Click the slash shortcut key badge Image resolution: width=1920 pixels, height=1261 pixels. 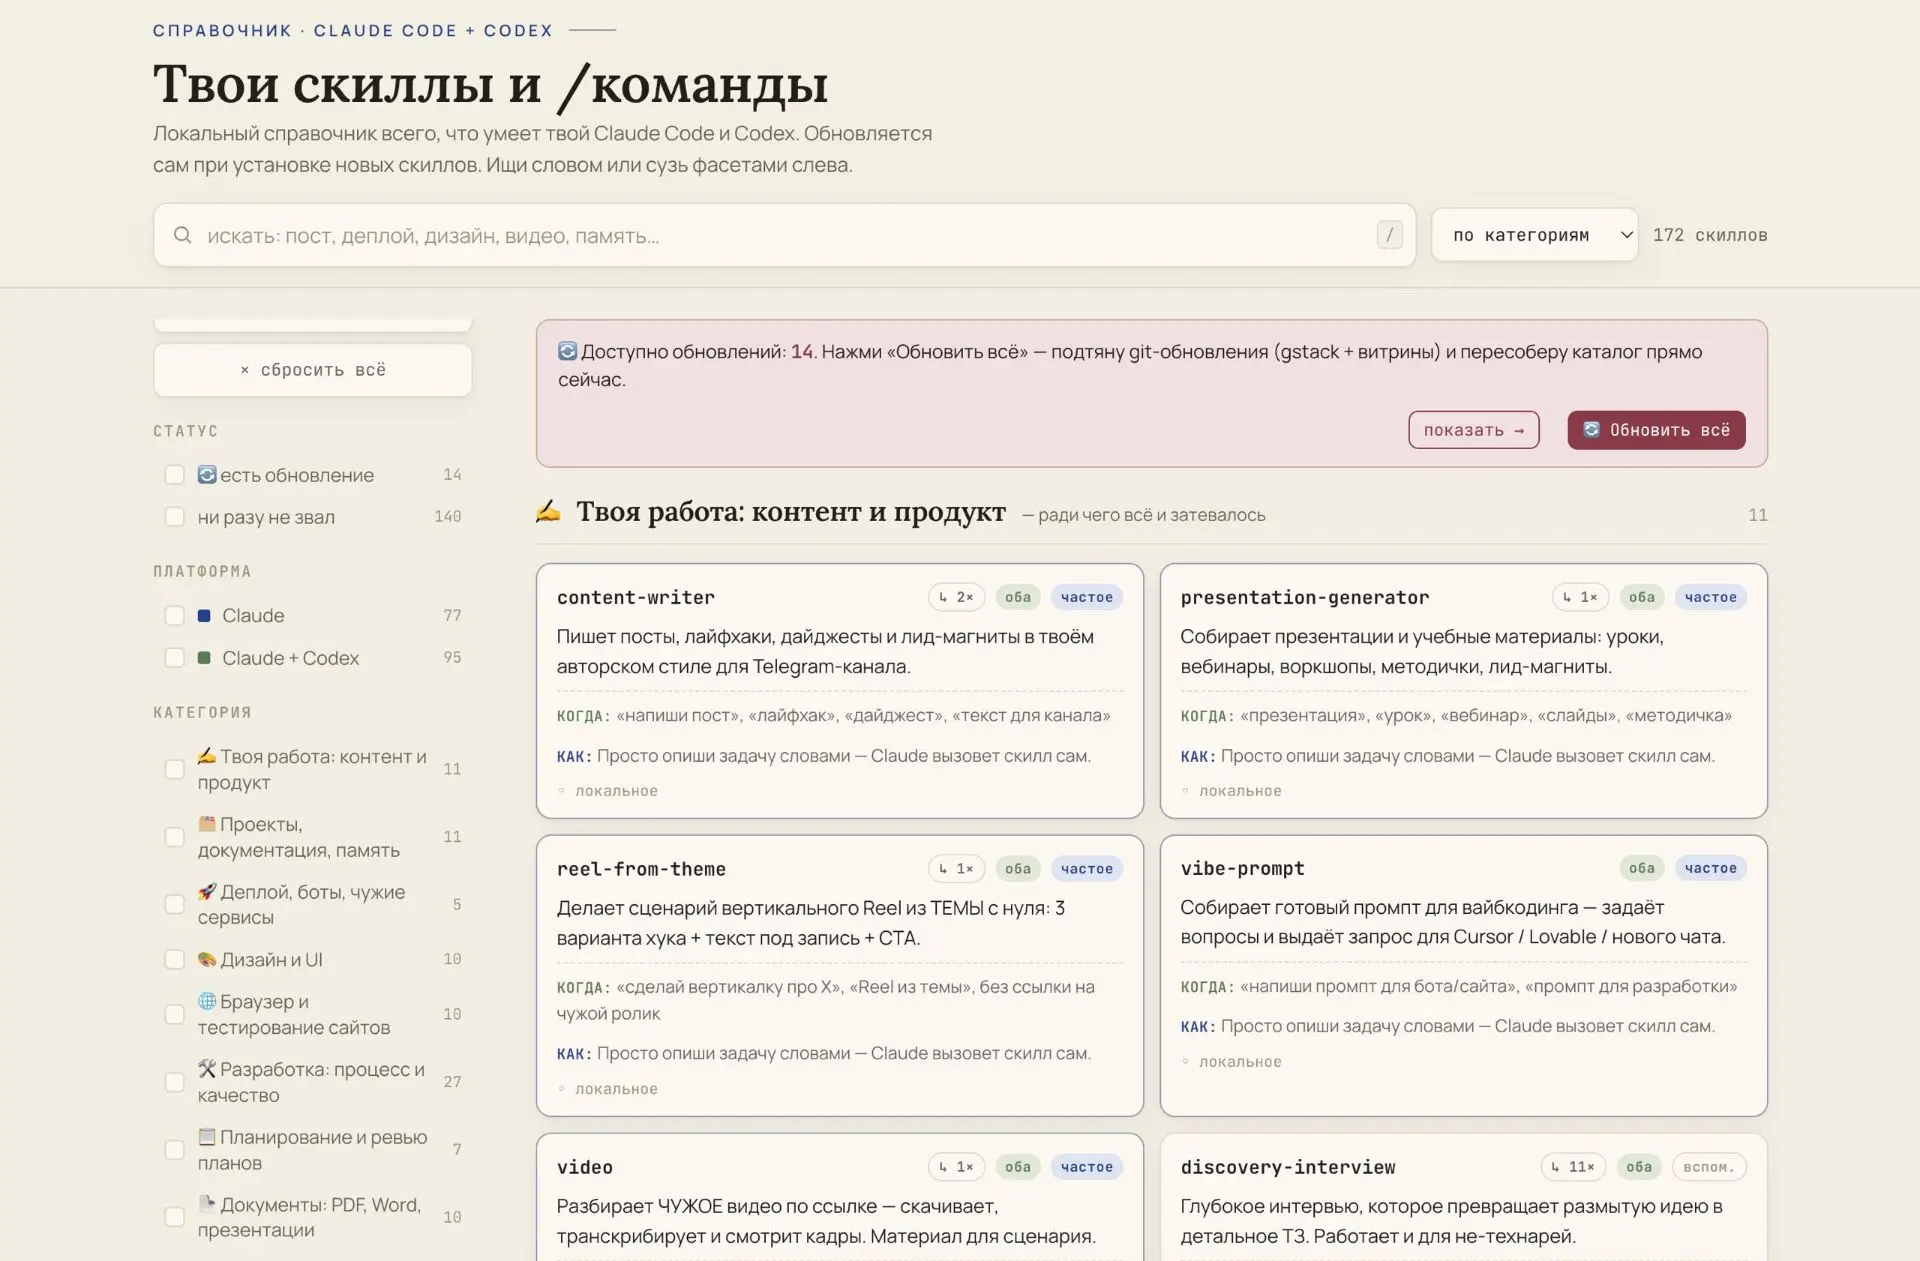(1389, 235)
